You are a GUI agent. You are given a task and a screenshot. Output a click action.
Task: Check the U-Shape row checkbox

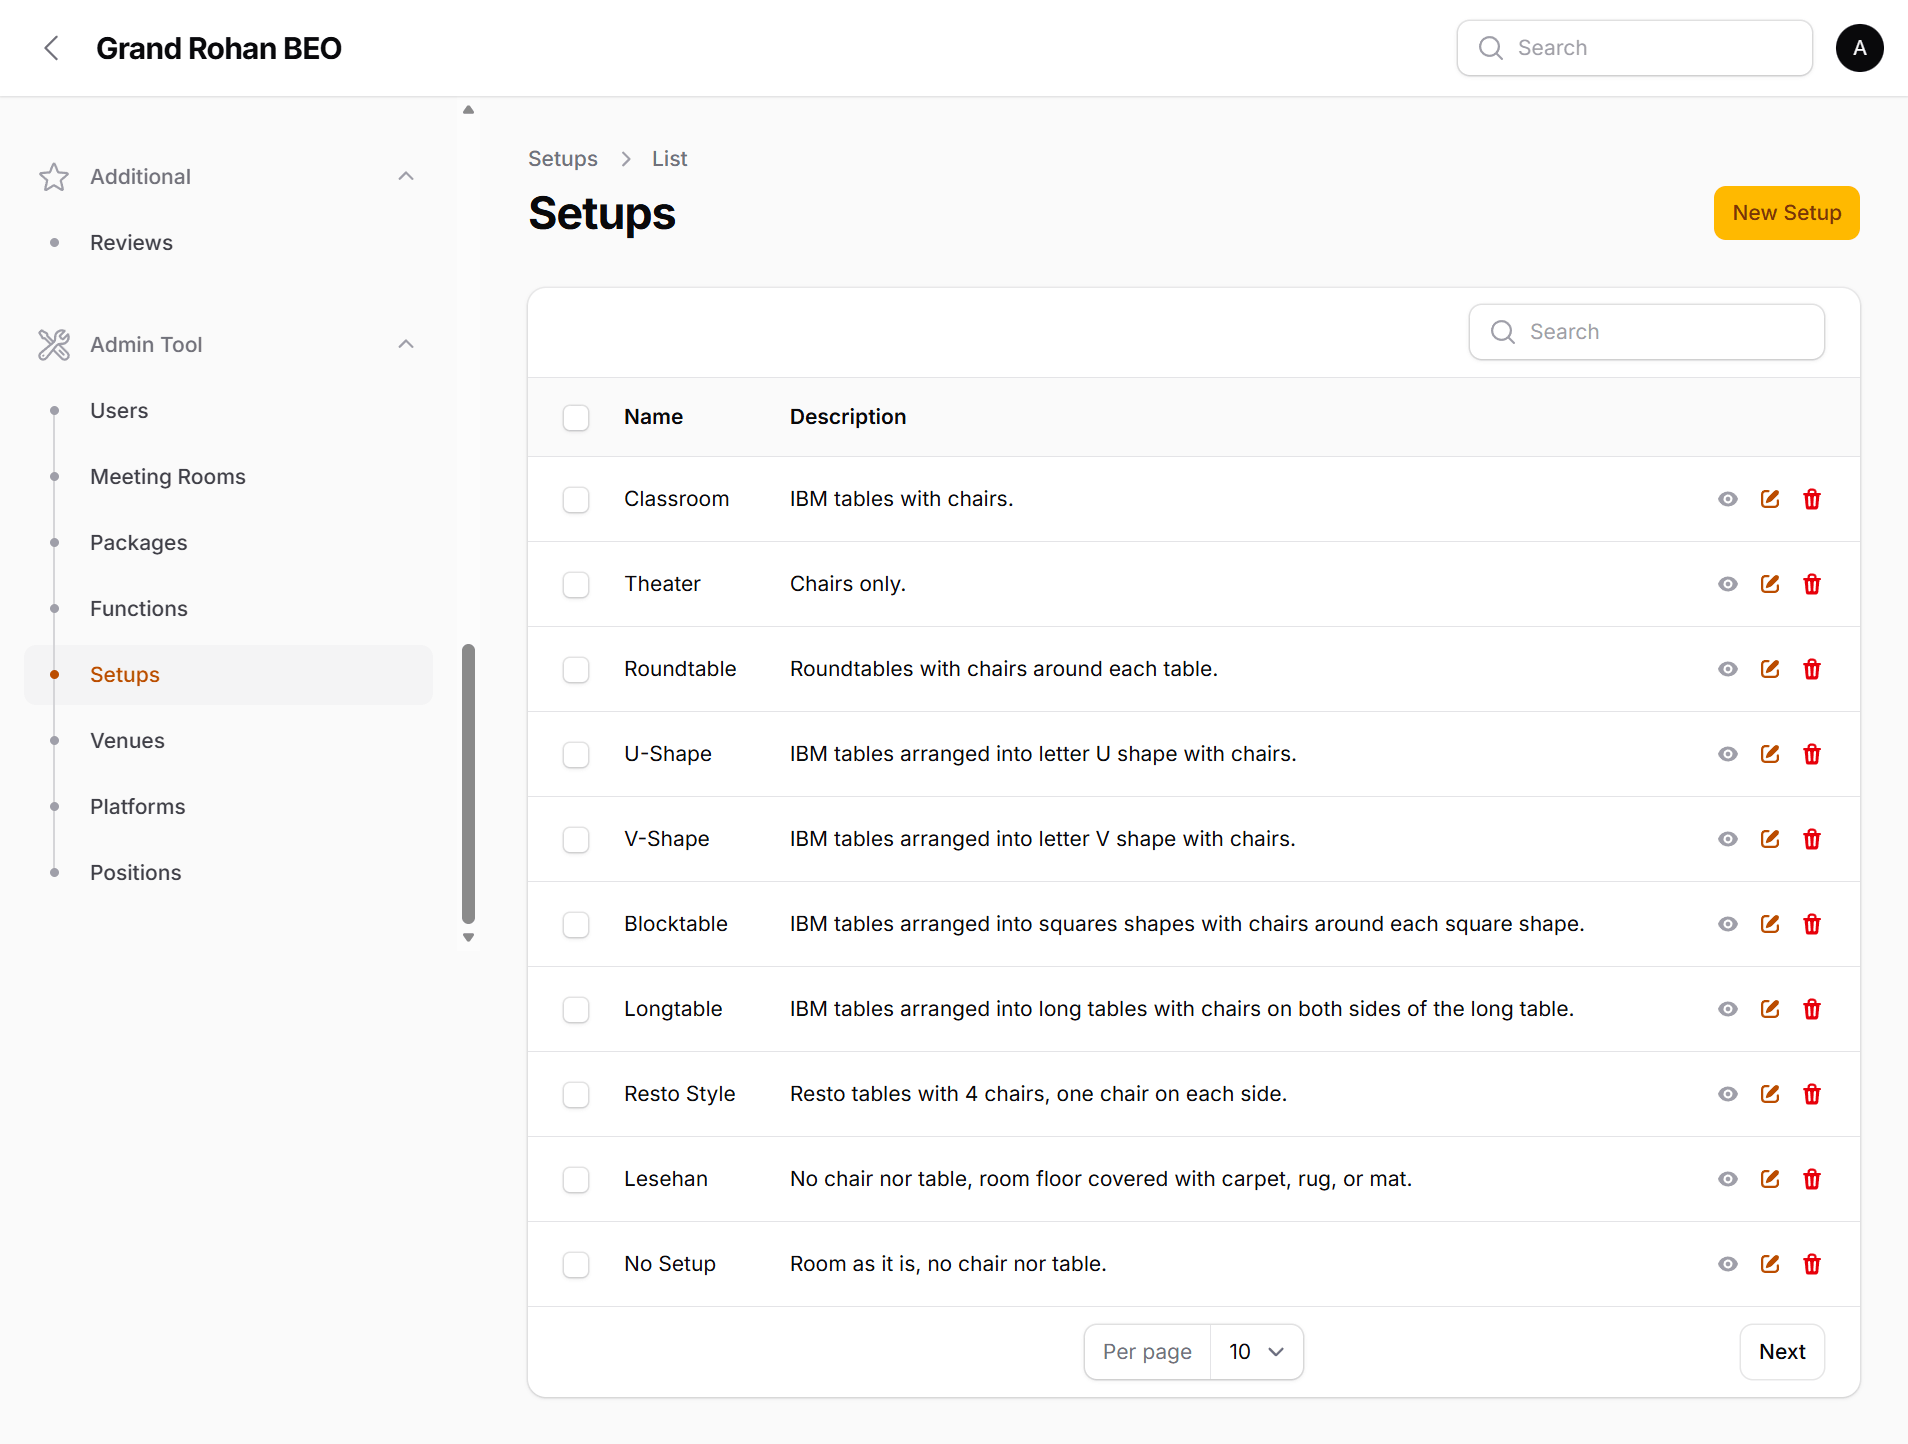[576, 754]
